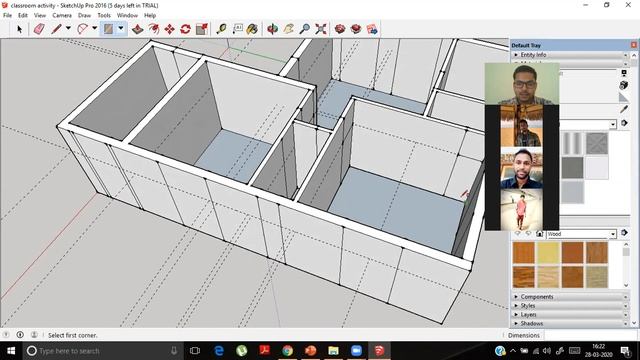The height and width of the screenshot is (360, 640).
Task: Select the Rotate tool
Action: coord(185,29)
